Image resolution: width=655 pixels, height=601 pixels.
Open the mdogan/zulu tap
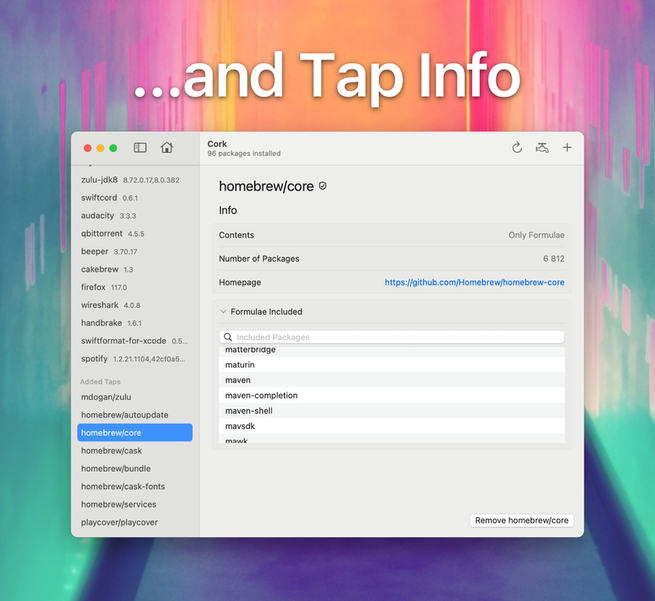[x=135, y=397]
